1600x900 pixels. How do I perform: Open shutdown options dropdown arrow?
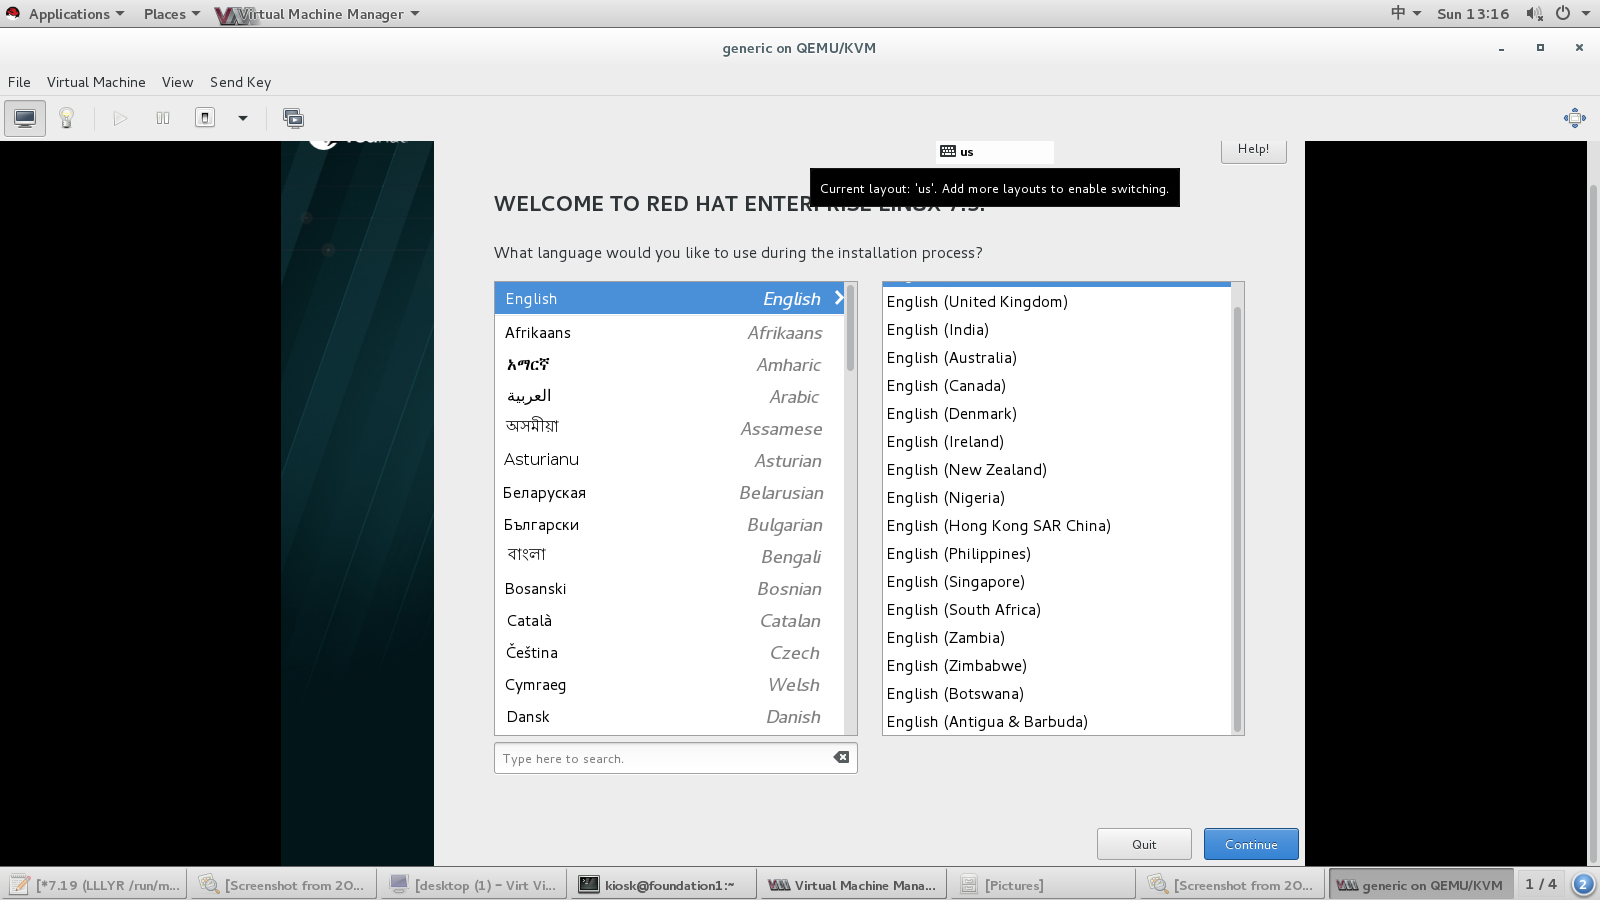point(242,118)
